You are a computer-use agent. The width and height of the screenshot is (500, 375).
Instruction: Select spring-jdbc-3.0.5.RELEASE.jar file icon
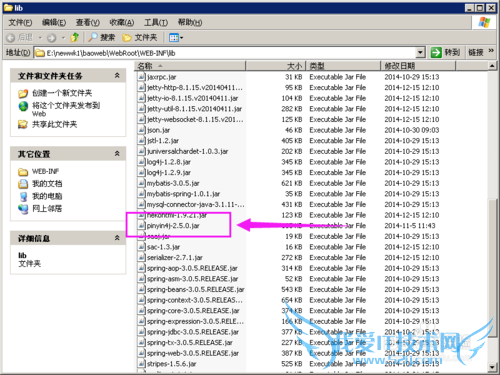point(142,332)
